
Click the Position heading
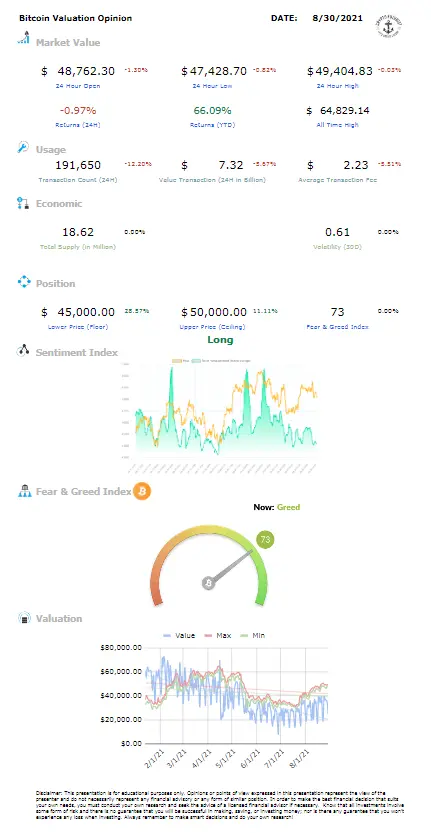(x=55, y=283)
